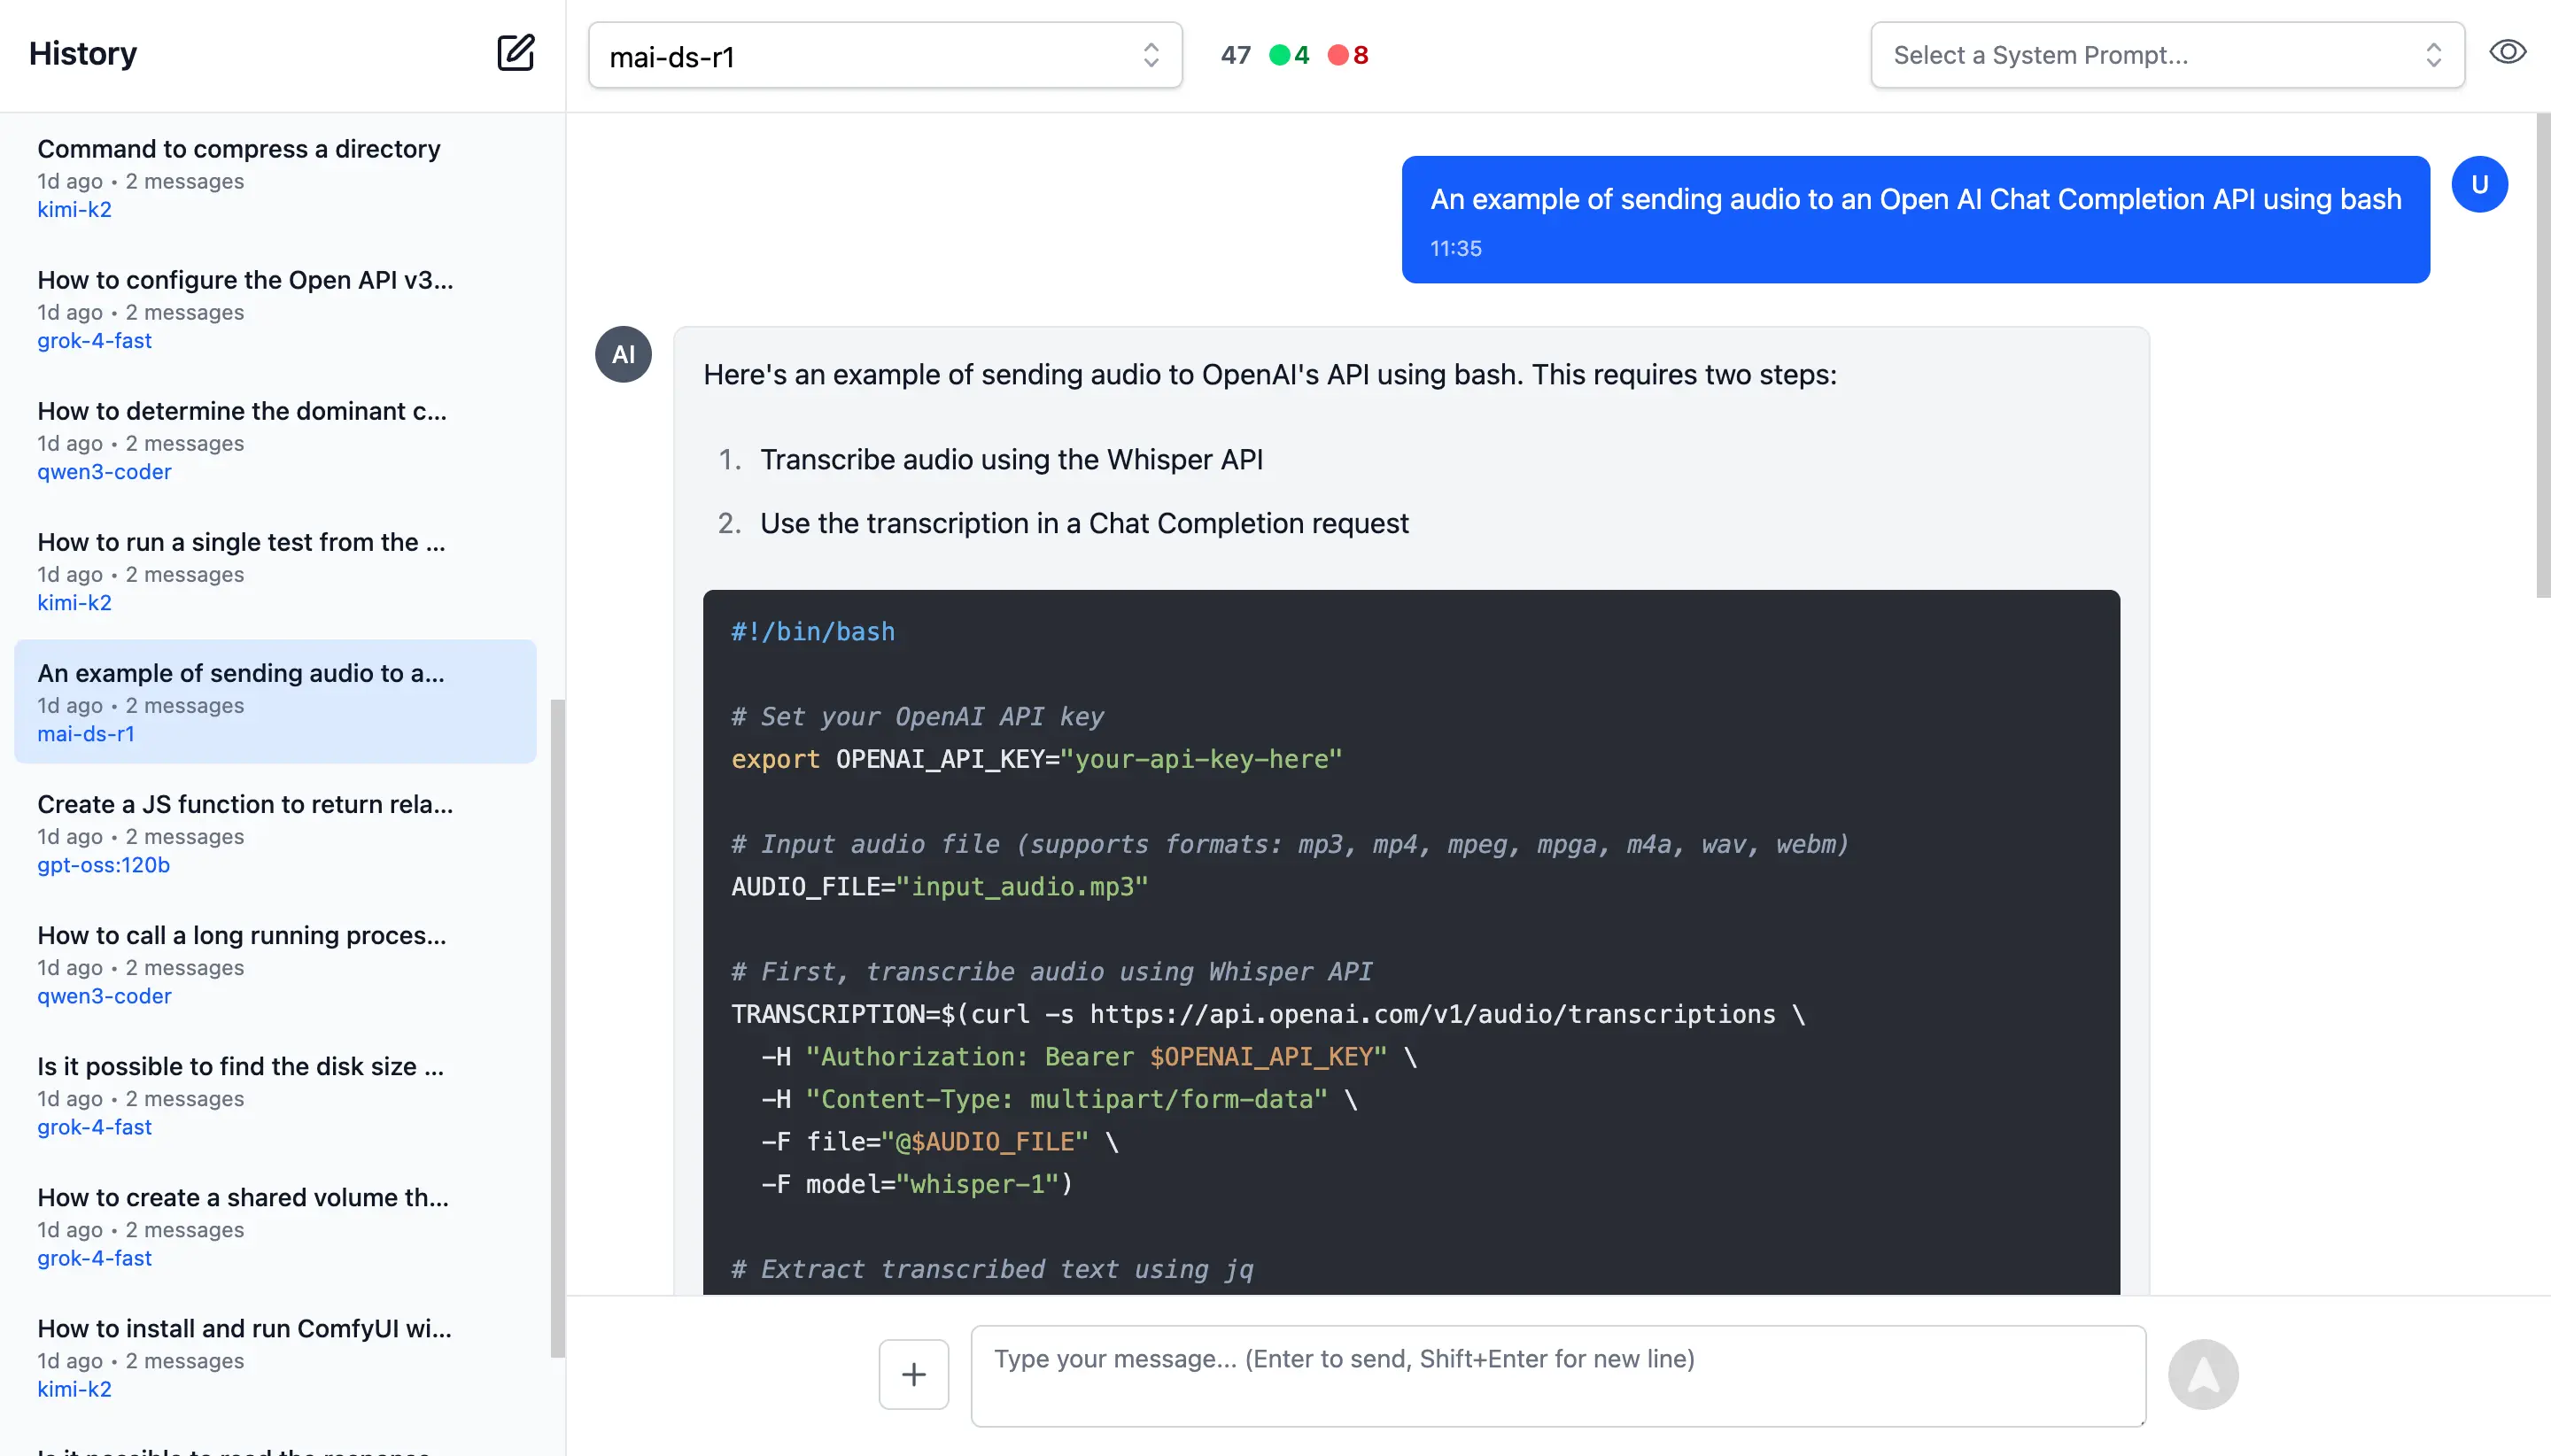Viewport: 2551px width, 1456px height.
Task: Click the total count 47
Action: pos(1235,55)
